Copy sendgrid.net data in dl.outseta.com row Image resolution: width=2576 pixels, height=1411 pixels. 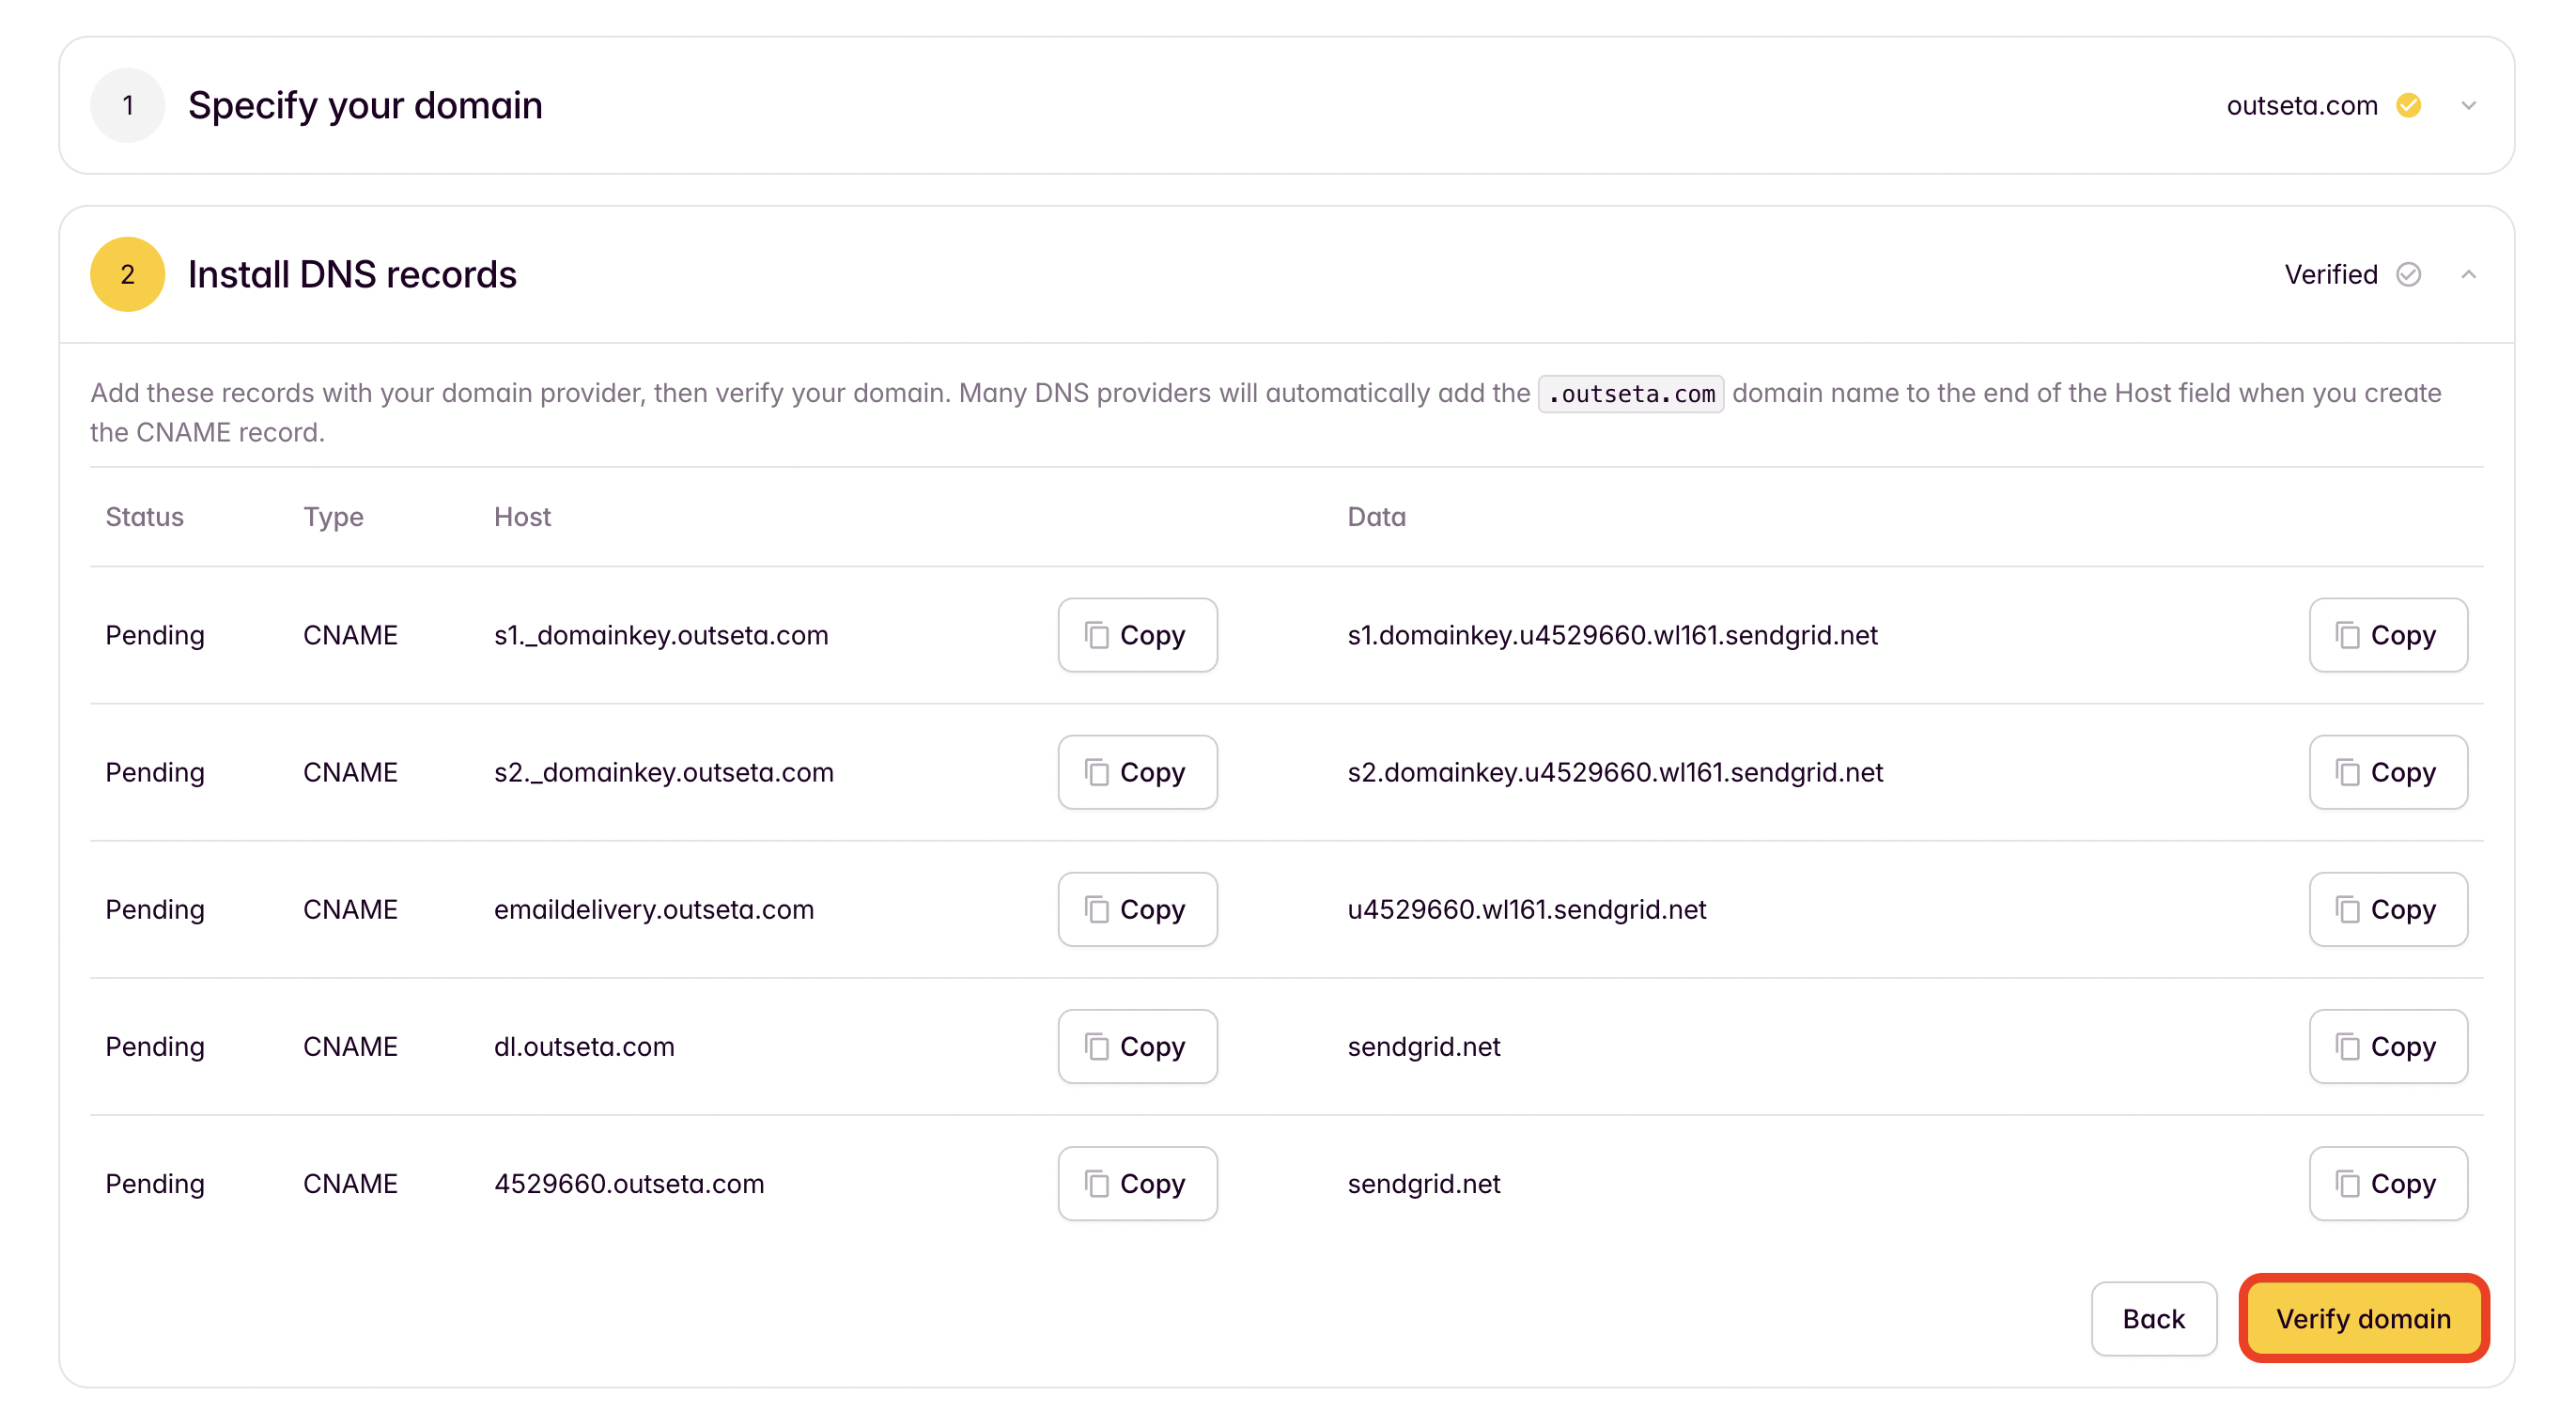pyautogui.click(x=2387, y=1046)
